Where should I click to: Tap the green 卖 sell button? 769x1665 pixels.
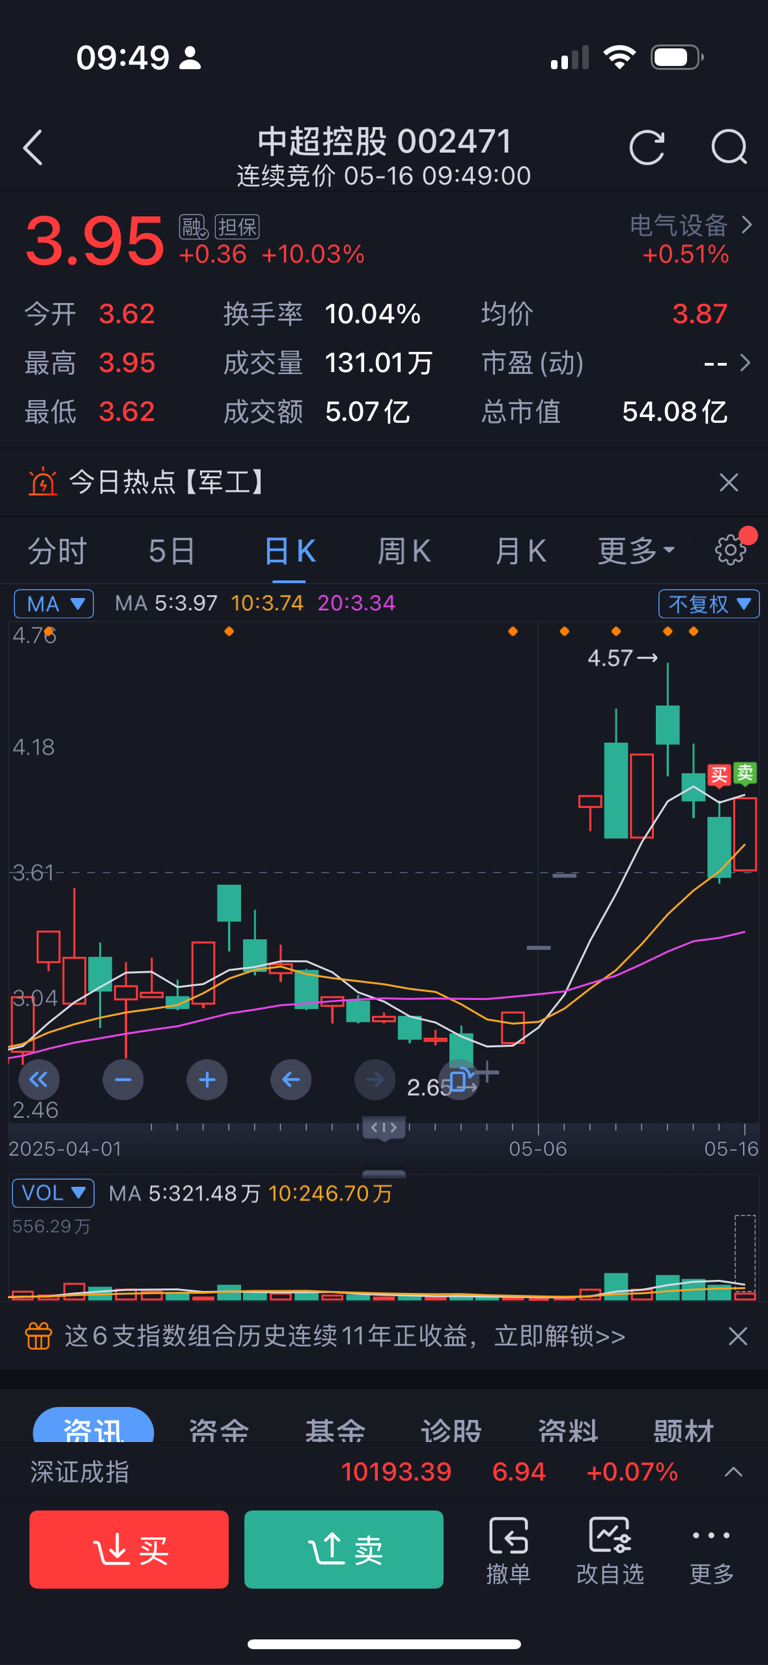344,1549
